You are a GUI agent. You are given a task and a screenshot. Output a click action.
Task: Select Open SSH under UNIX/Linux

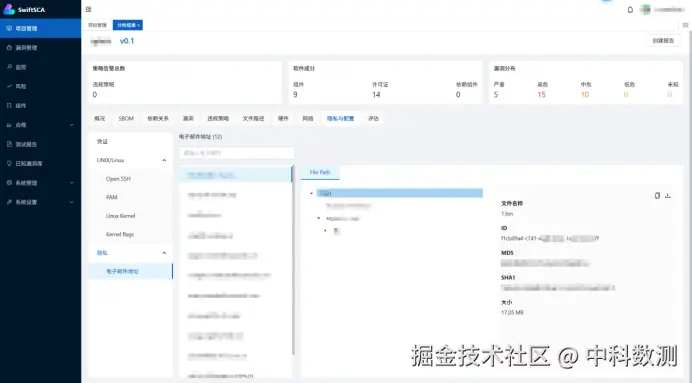click(130, 179)
